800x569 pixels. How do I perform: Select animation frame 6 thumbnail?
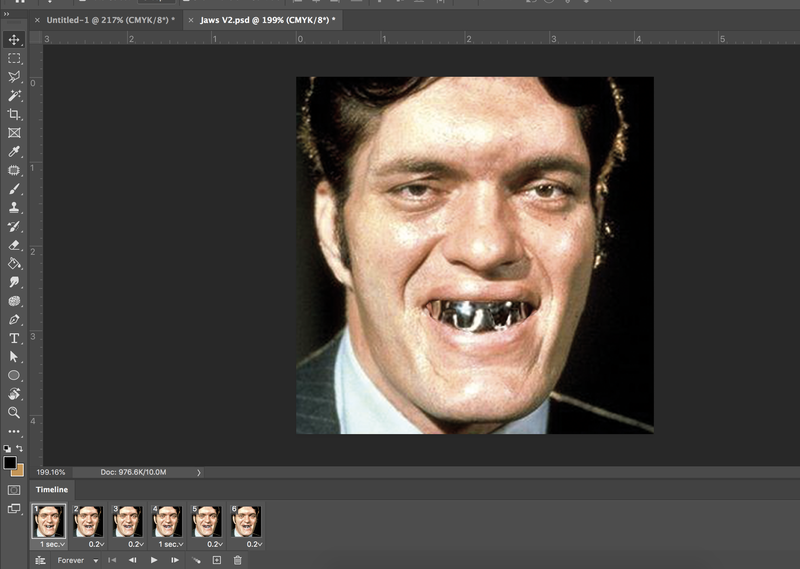pos(246,521)
